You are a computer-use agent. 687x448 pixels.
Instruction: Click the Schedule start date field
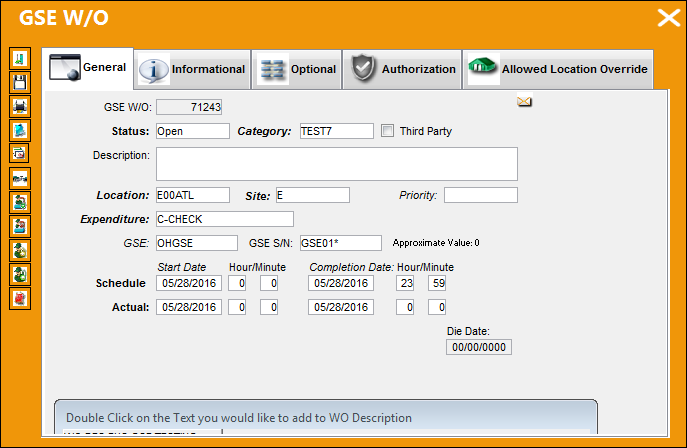pos(189,283)
